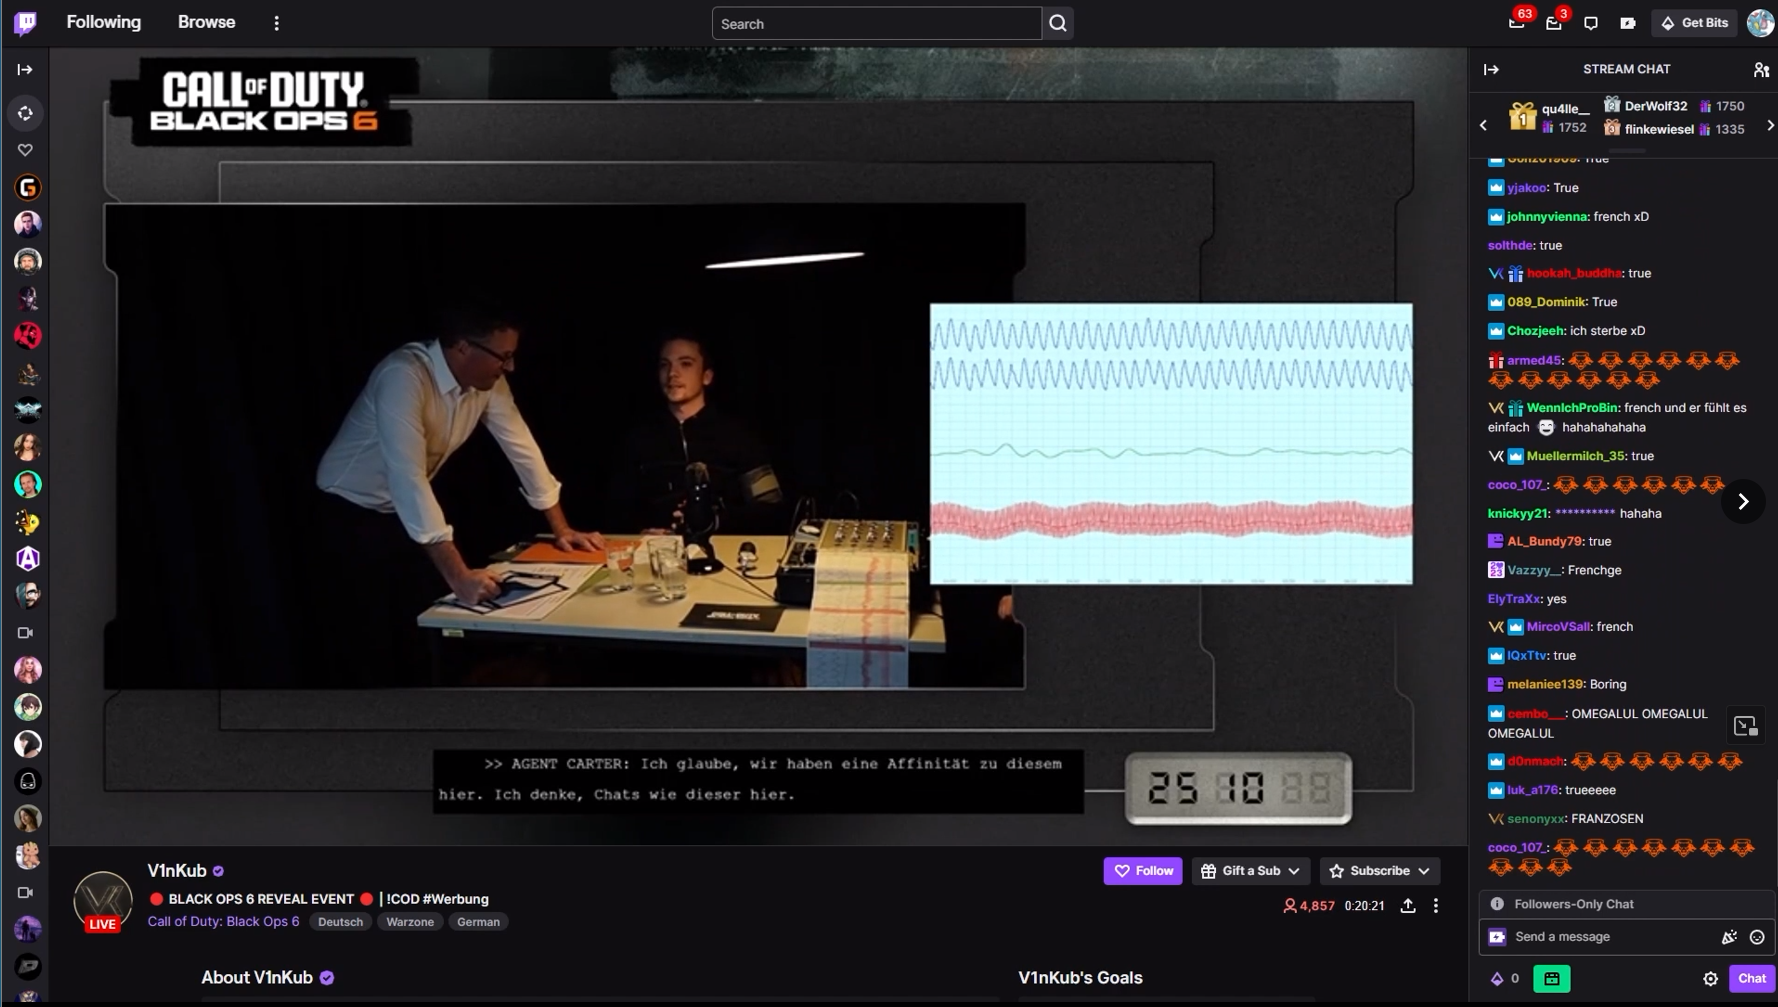Screen dimensions: 1778x1007
Task: Switch to the Browse tab
Action: [206, 22]
